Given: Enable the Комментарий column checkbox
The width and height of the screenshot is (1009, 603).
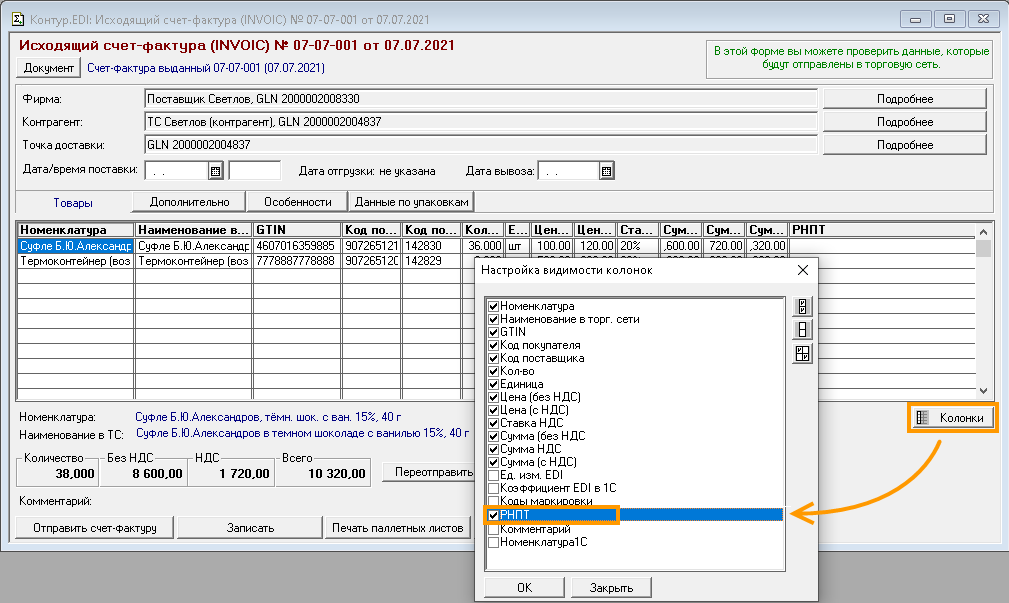Looking at the screenshot, I should [494, 529].
